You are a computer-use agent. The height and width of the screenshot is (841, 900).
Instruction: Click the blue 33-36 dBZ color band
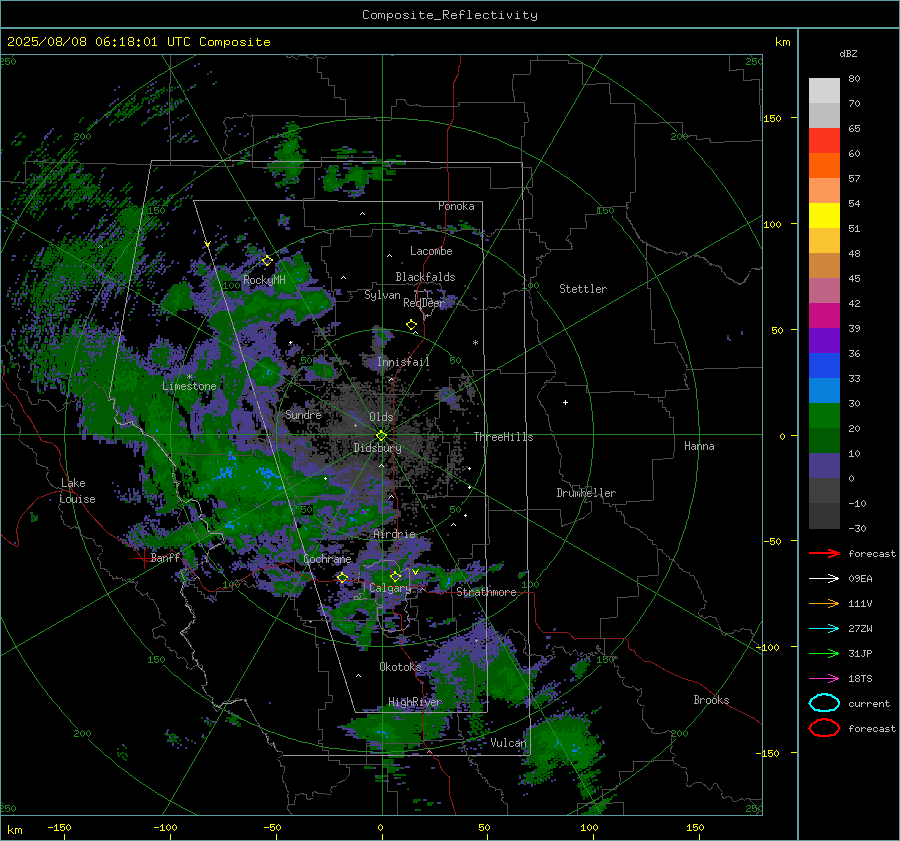coord(824,365)
